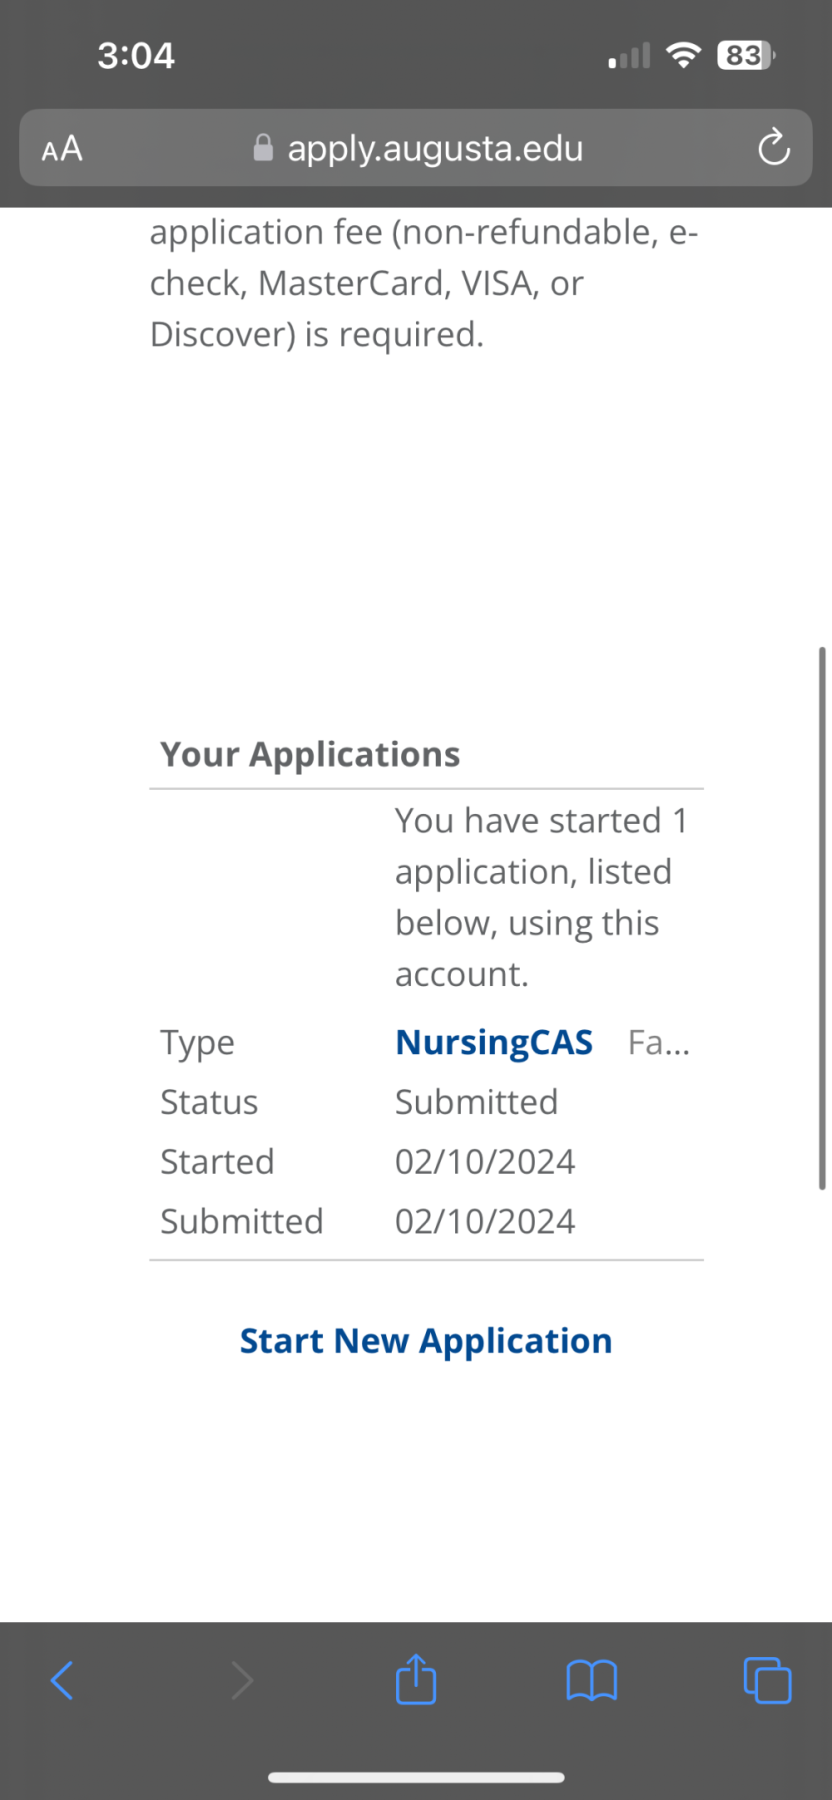
Task: Open the bookmarks book icon
Action: pyautogui.click(x=592, y=1680)
